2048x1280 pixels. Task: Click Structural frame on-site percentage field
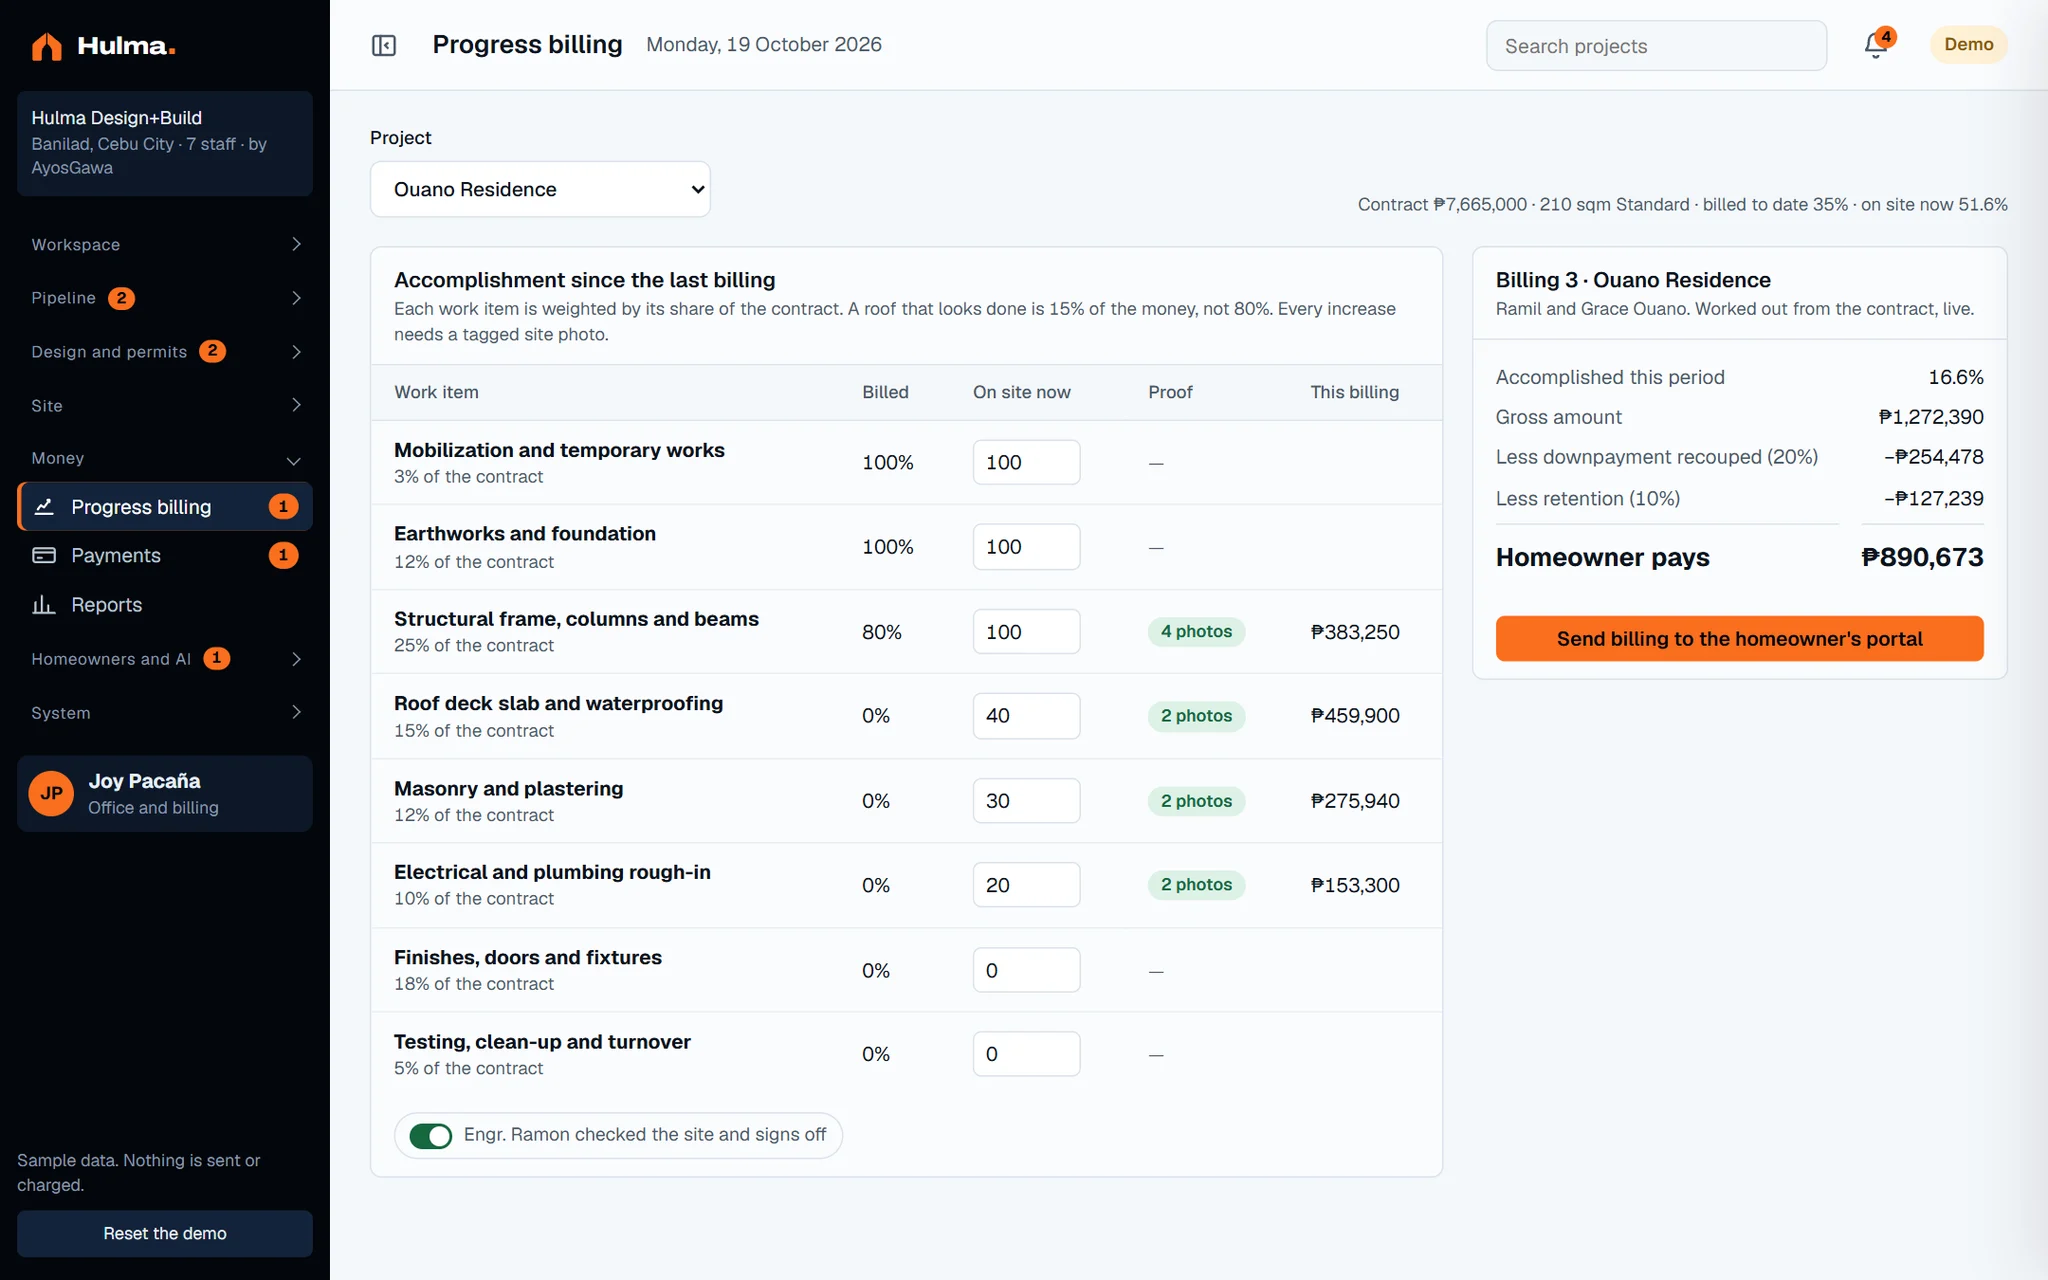click(x=1026, y=632)
